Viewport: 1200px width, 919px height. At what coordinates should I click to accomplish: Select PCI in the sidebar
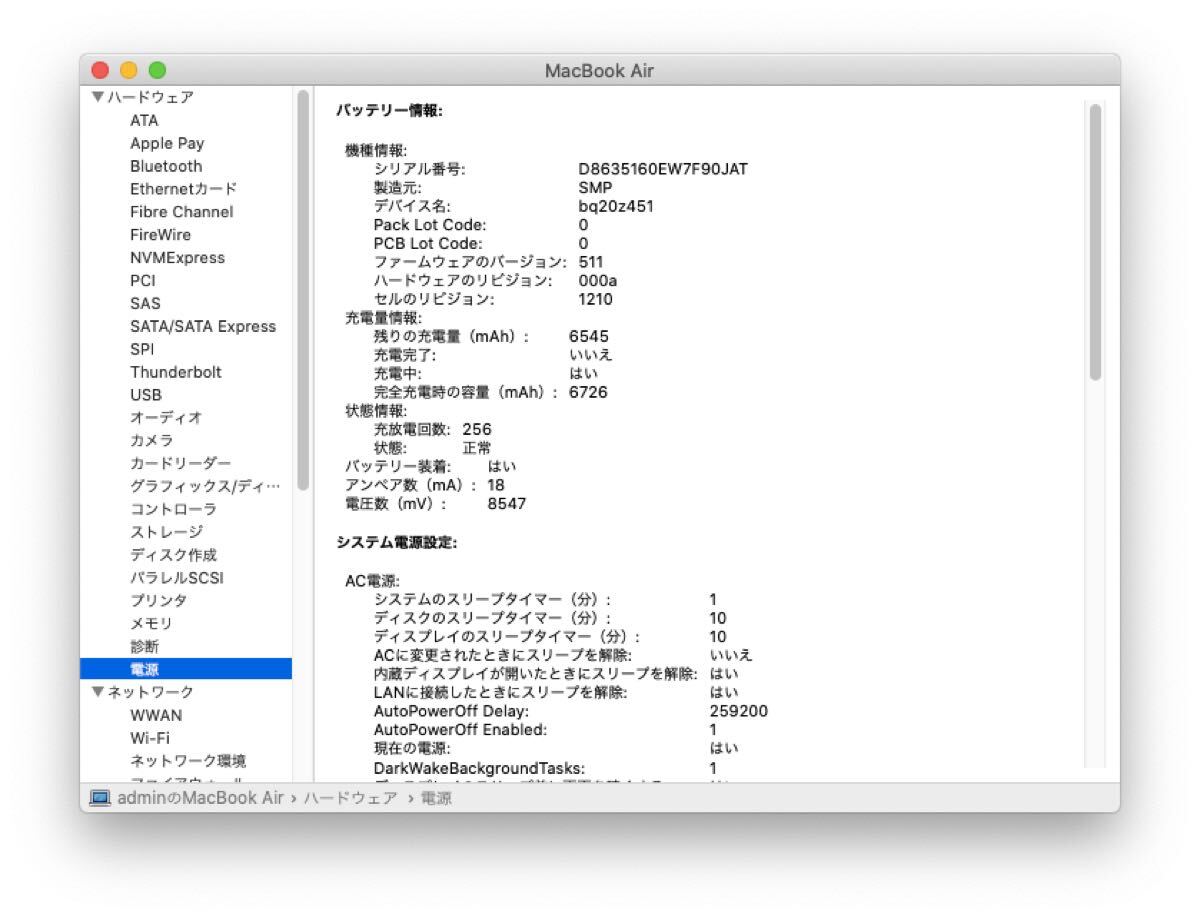pyautogui.click(x=143, y=281)
